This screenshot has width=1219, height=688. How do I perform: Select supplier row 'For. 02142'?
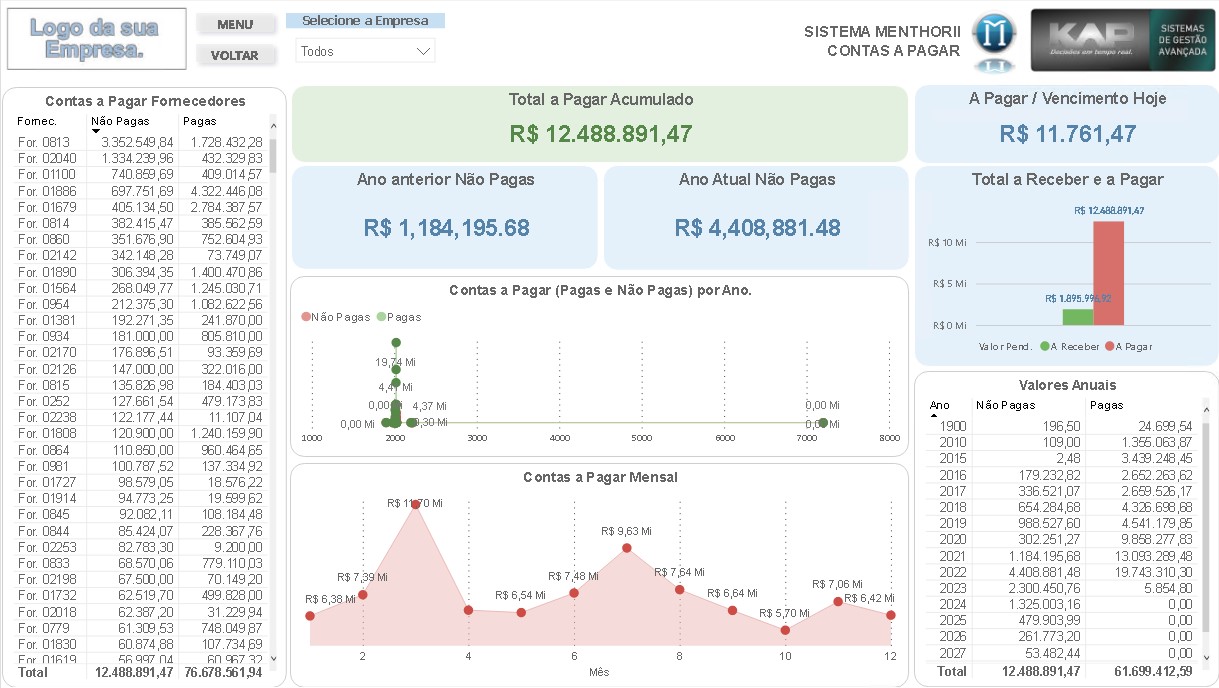click(141, 256)
